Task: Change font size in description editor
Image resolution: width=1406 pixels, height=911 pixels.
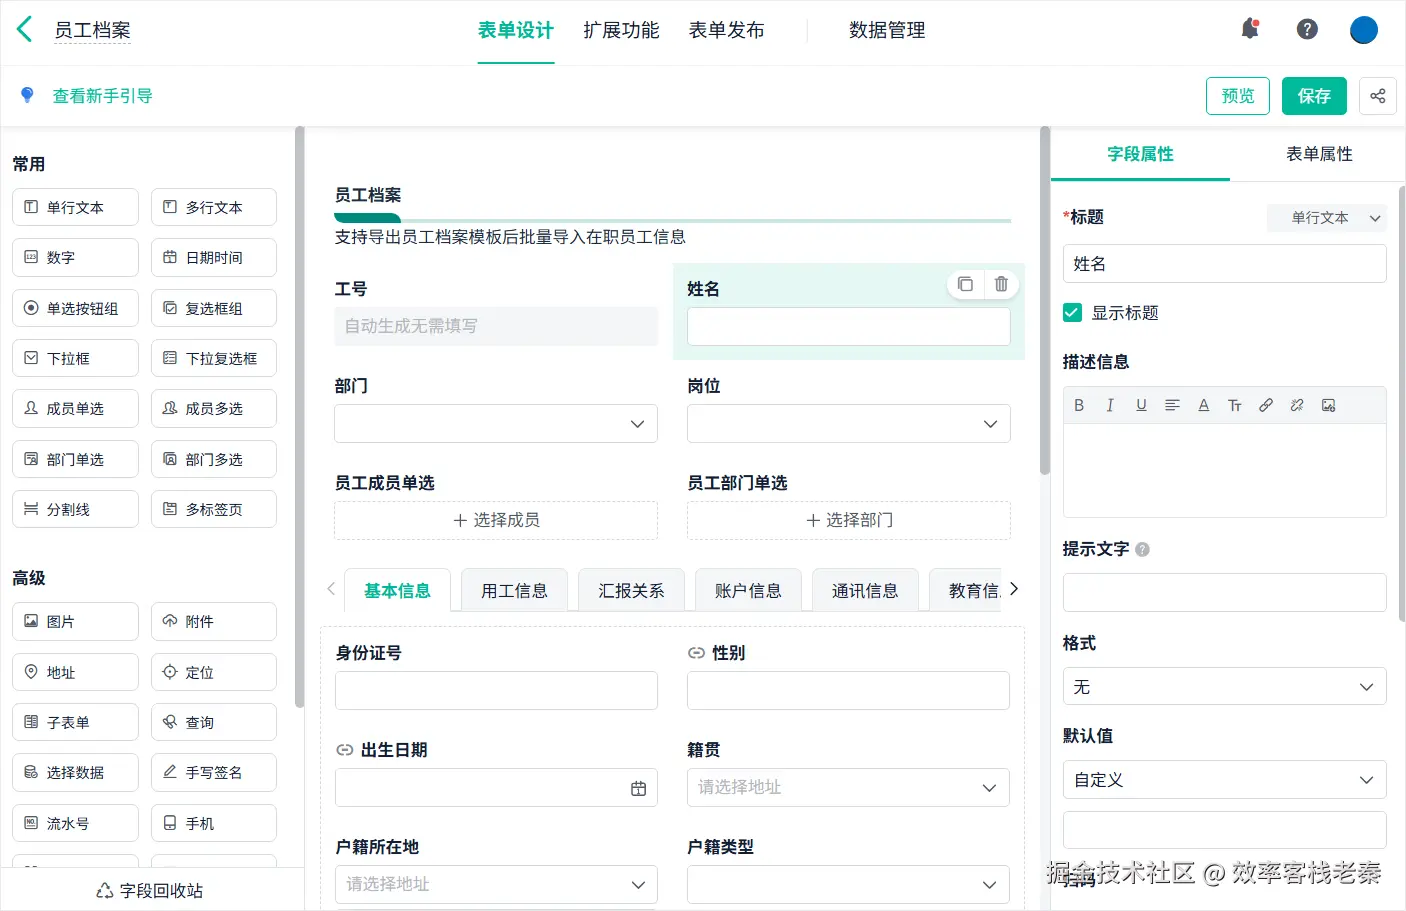Action: pos(1235,405)
